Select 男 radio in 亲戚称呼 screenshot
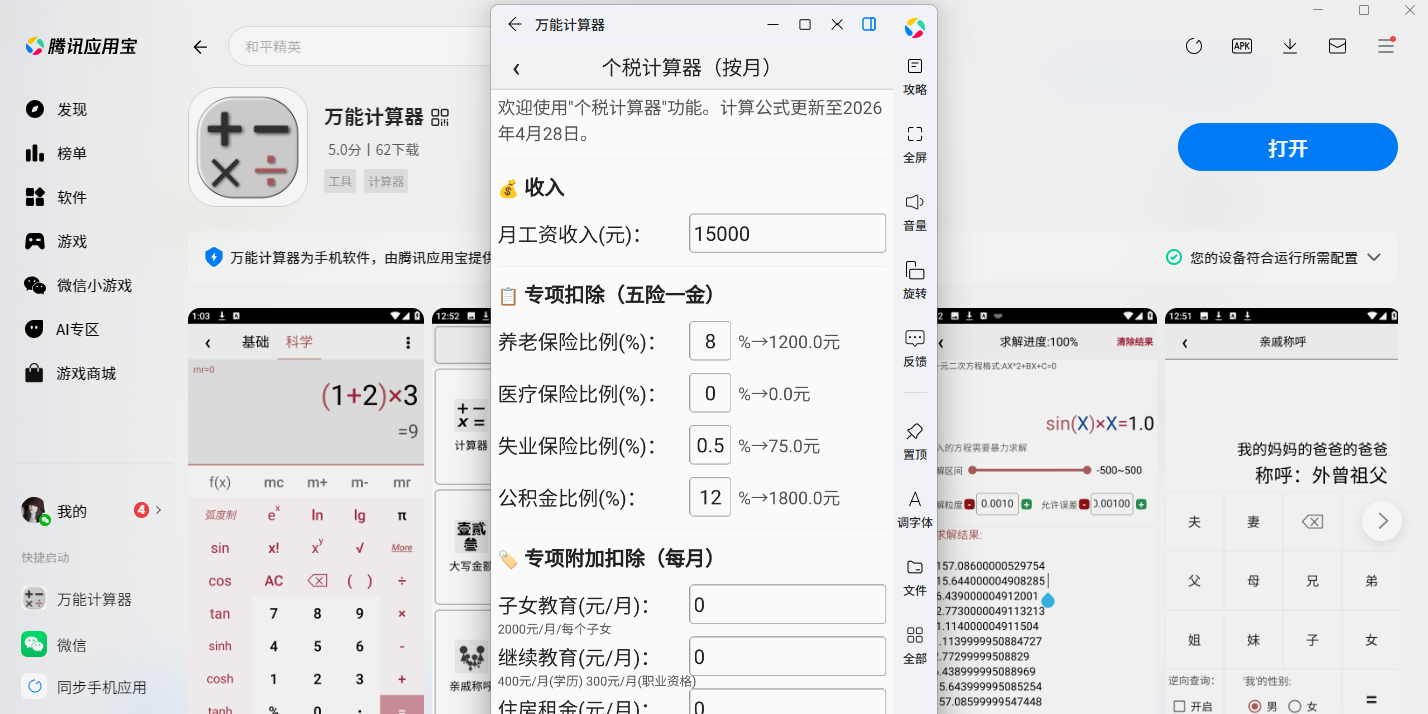This screenshot has height=714, width=1428. [x=1255, y=706]
